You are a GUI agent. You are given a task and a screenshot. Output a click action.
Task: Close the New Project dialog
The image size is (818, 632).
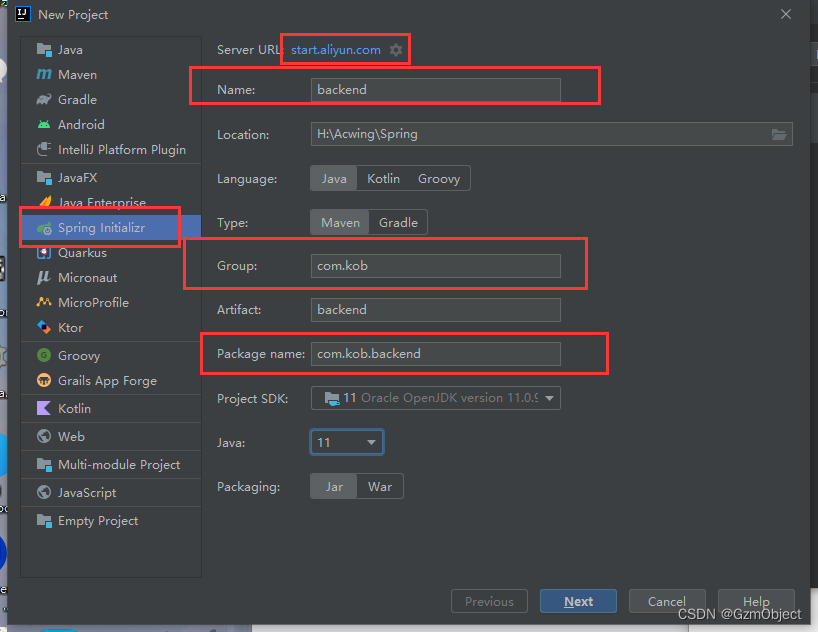786,14
